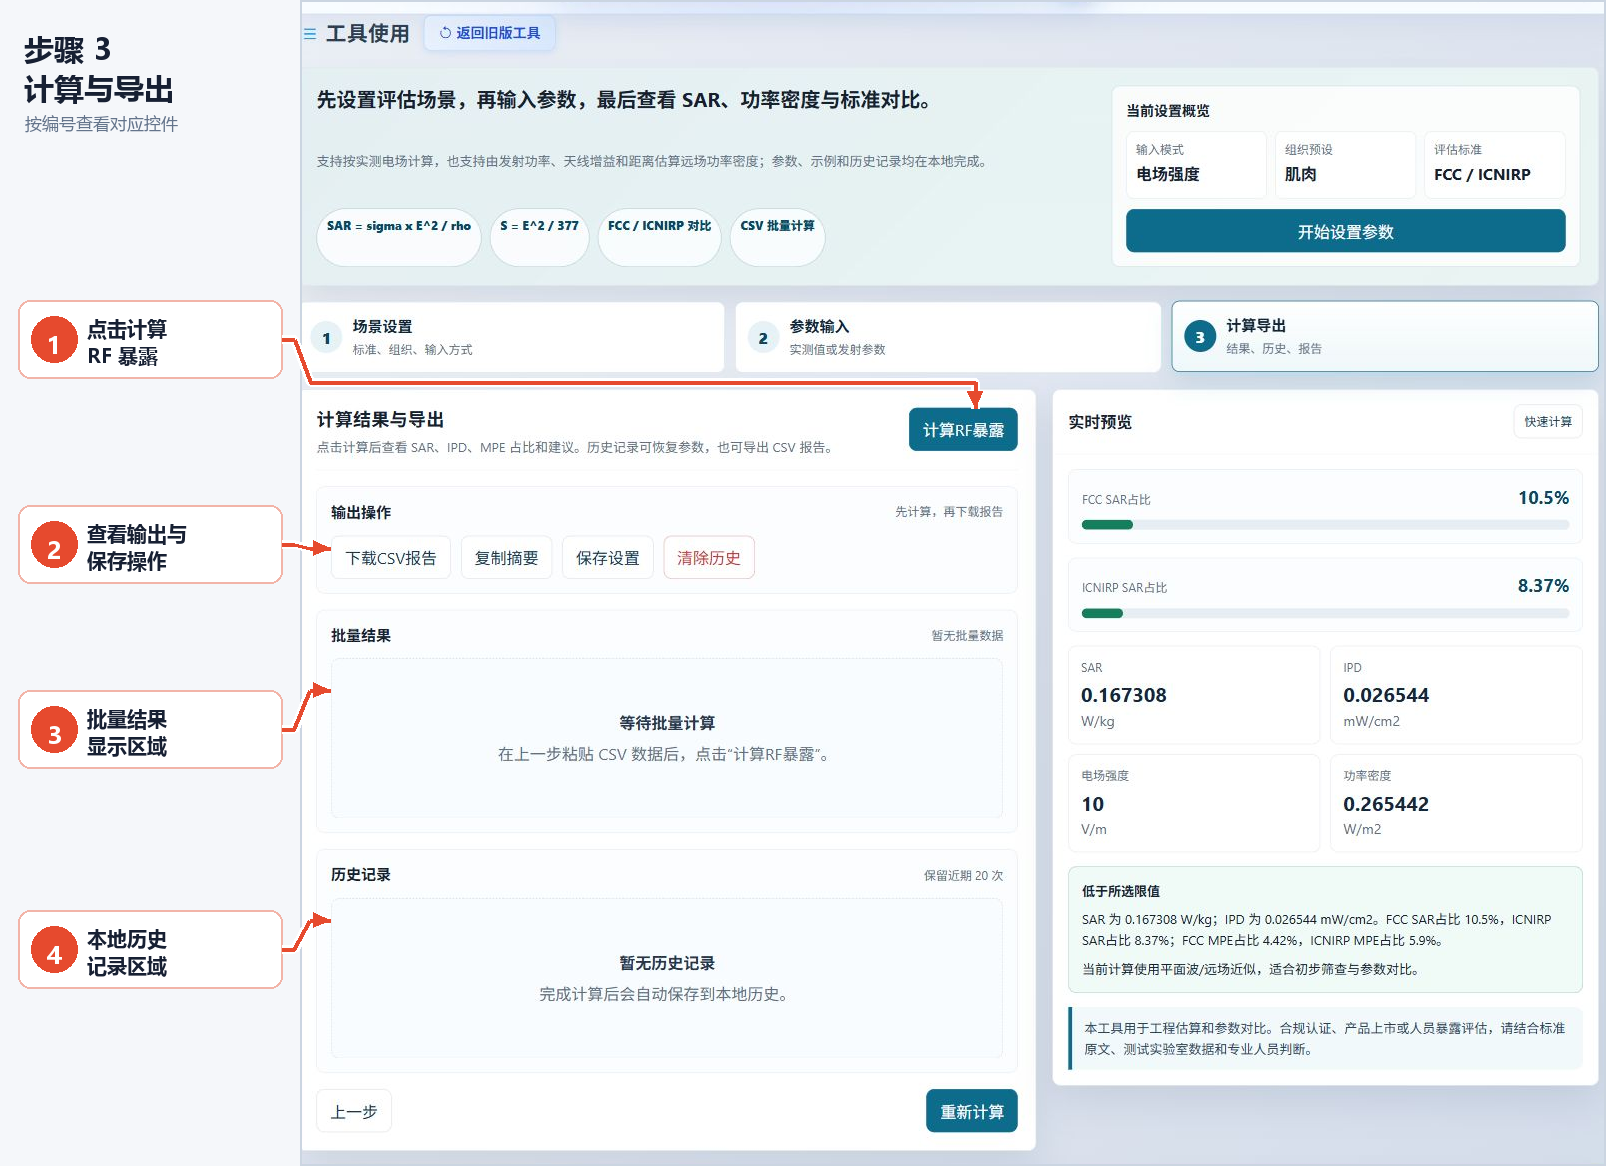
Task: Click 快速计算 in the 实时预览 panel
Action: (1547, 422)
